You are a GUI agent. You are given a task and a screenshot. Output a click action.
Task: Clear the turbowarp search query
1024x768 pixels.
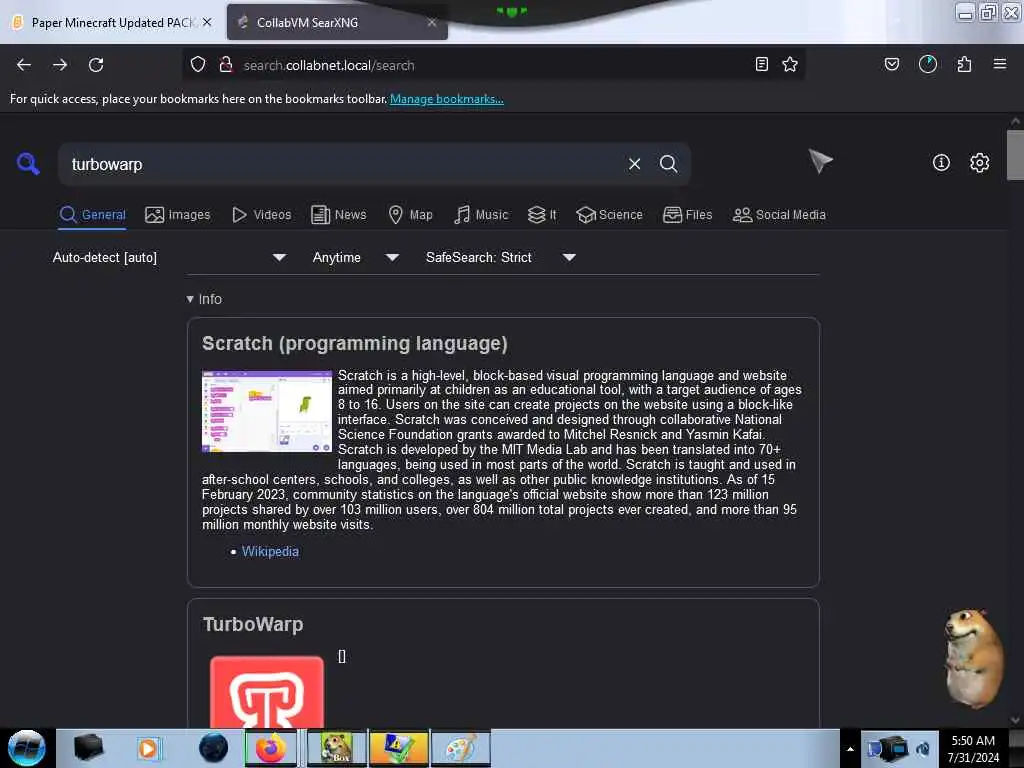pyautogui.click(x=634, y=164)
